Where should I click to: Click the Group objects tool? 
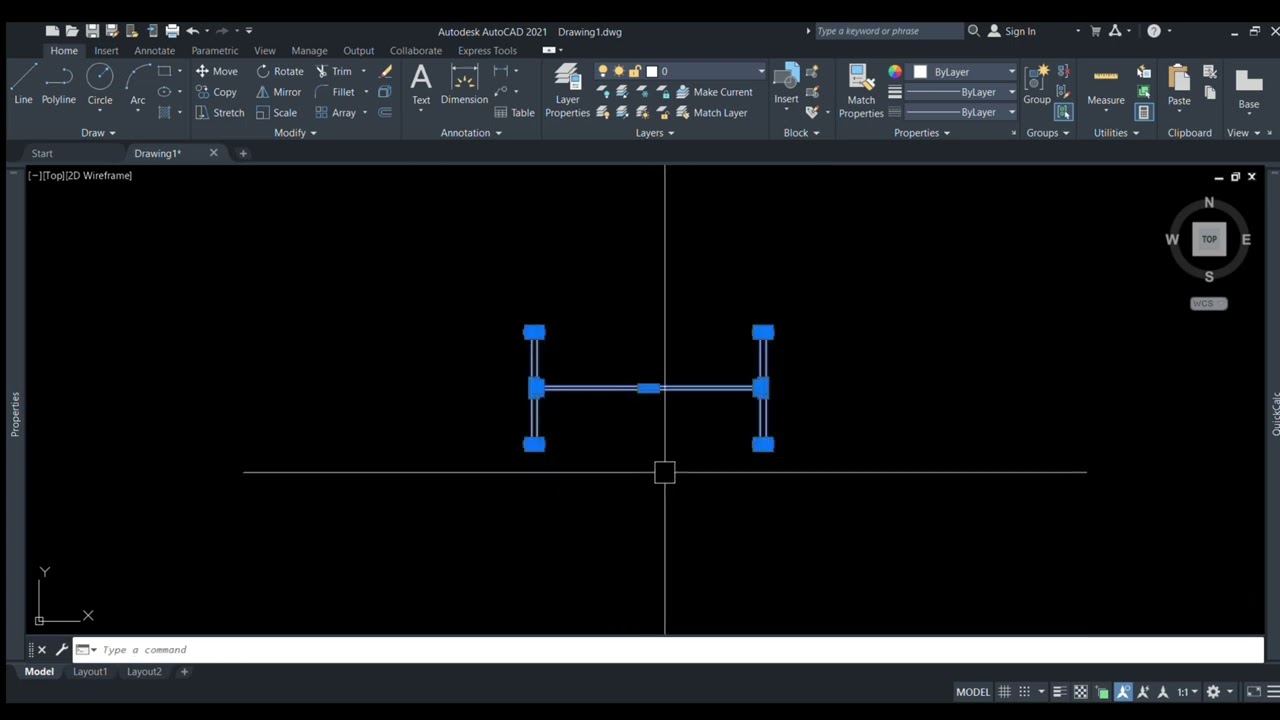1037,84
